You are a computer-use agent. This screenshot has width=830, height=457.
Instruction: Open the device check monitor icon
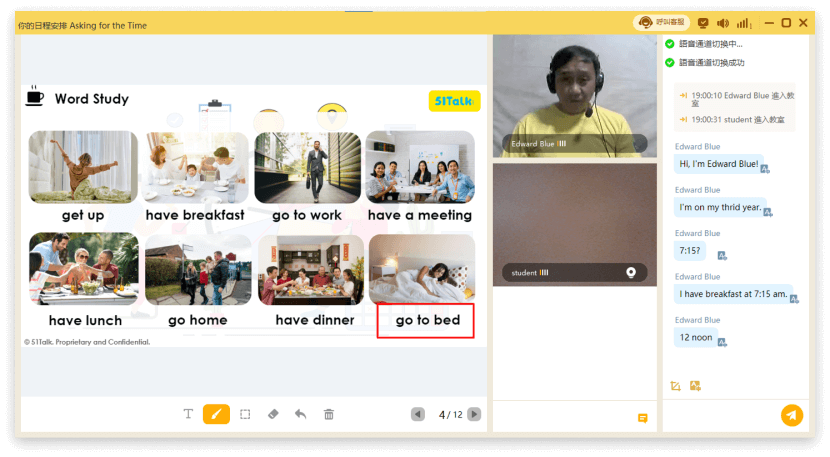[x=703, y=23]
